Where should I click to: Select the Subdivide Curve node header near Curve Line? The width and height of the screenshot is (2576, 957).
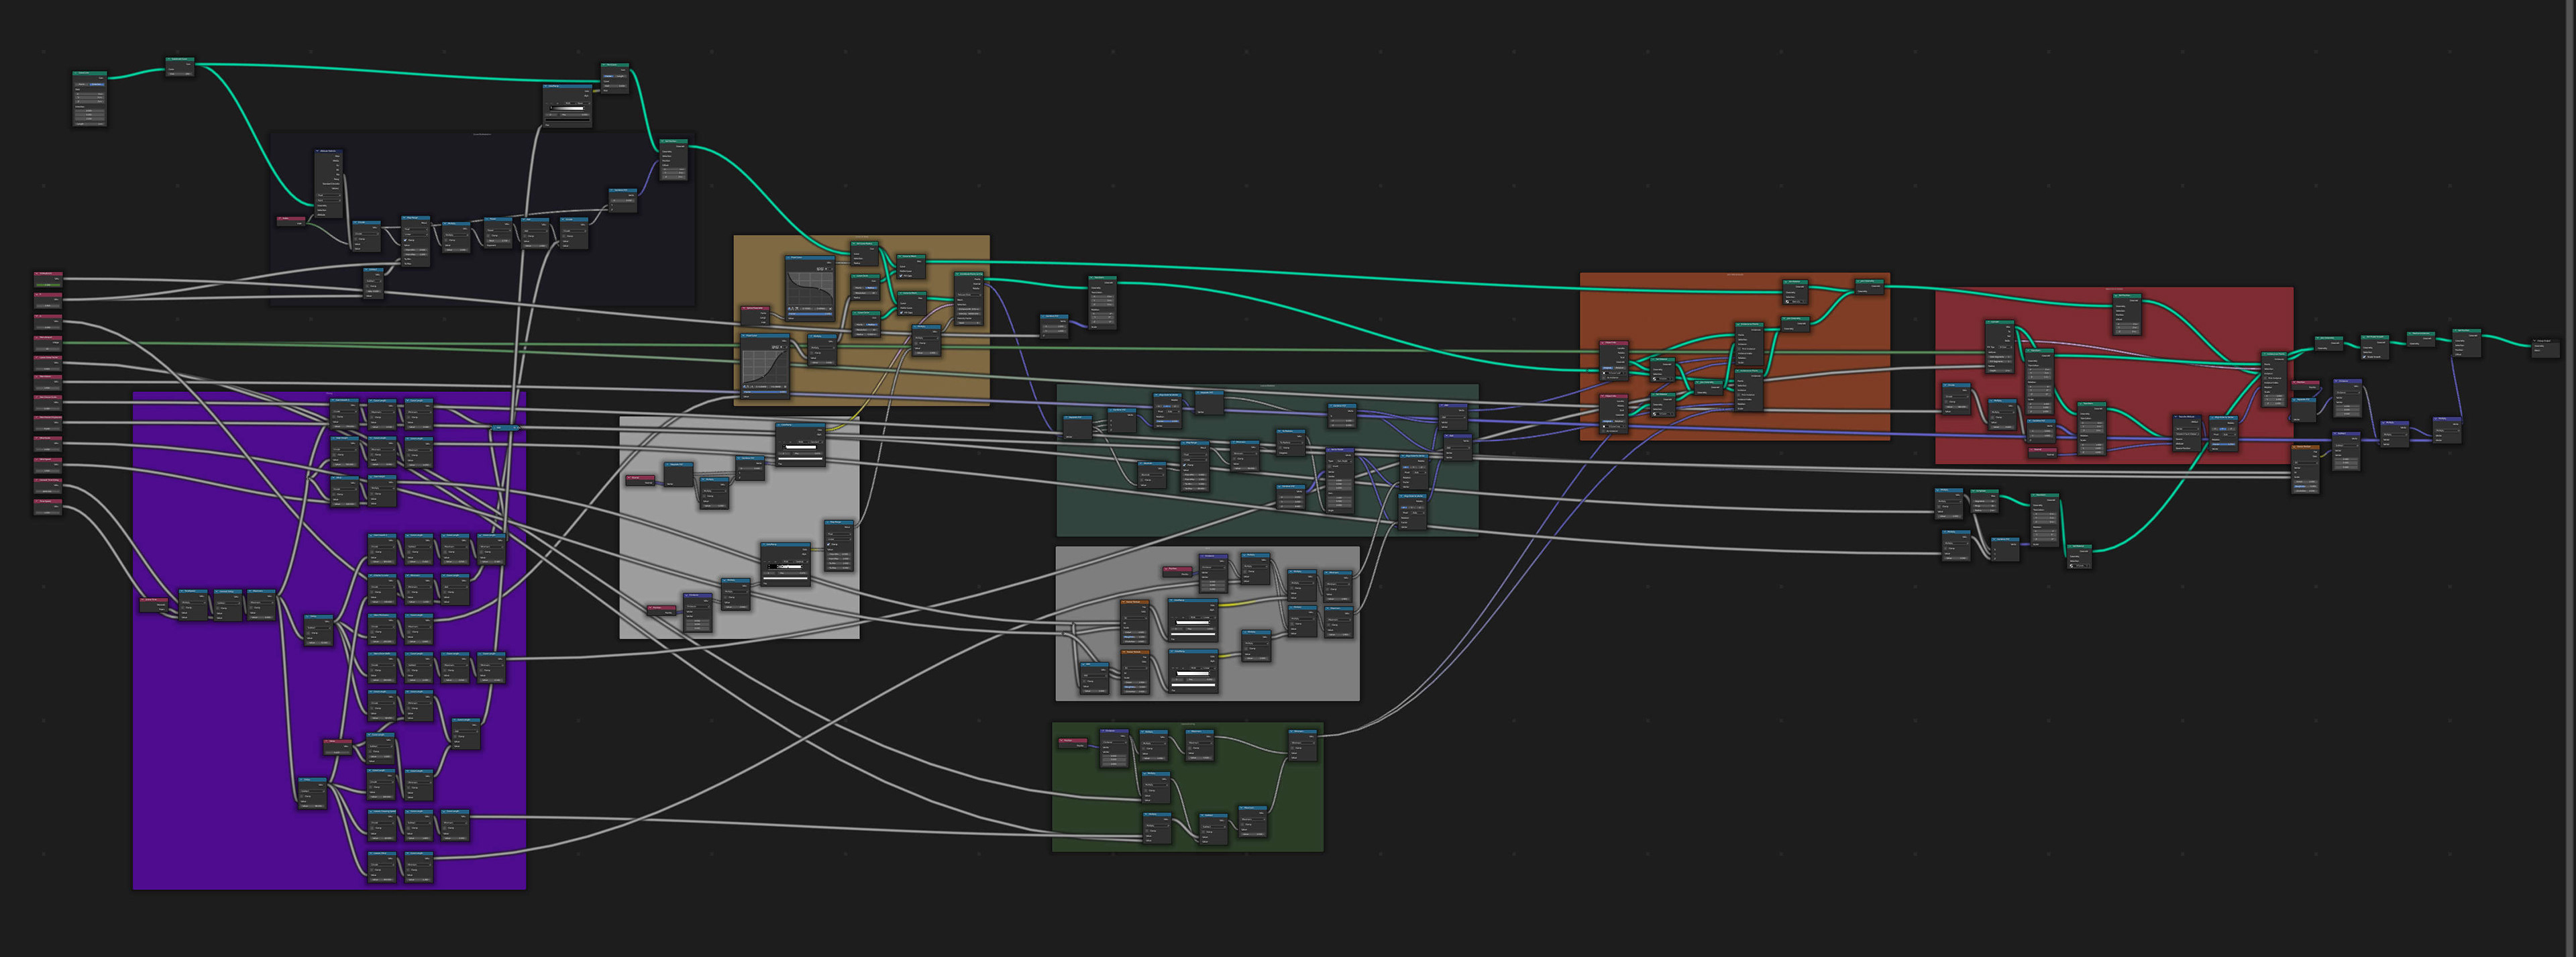(180, 59)
